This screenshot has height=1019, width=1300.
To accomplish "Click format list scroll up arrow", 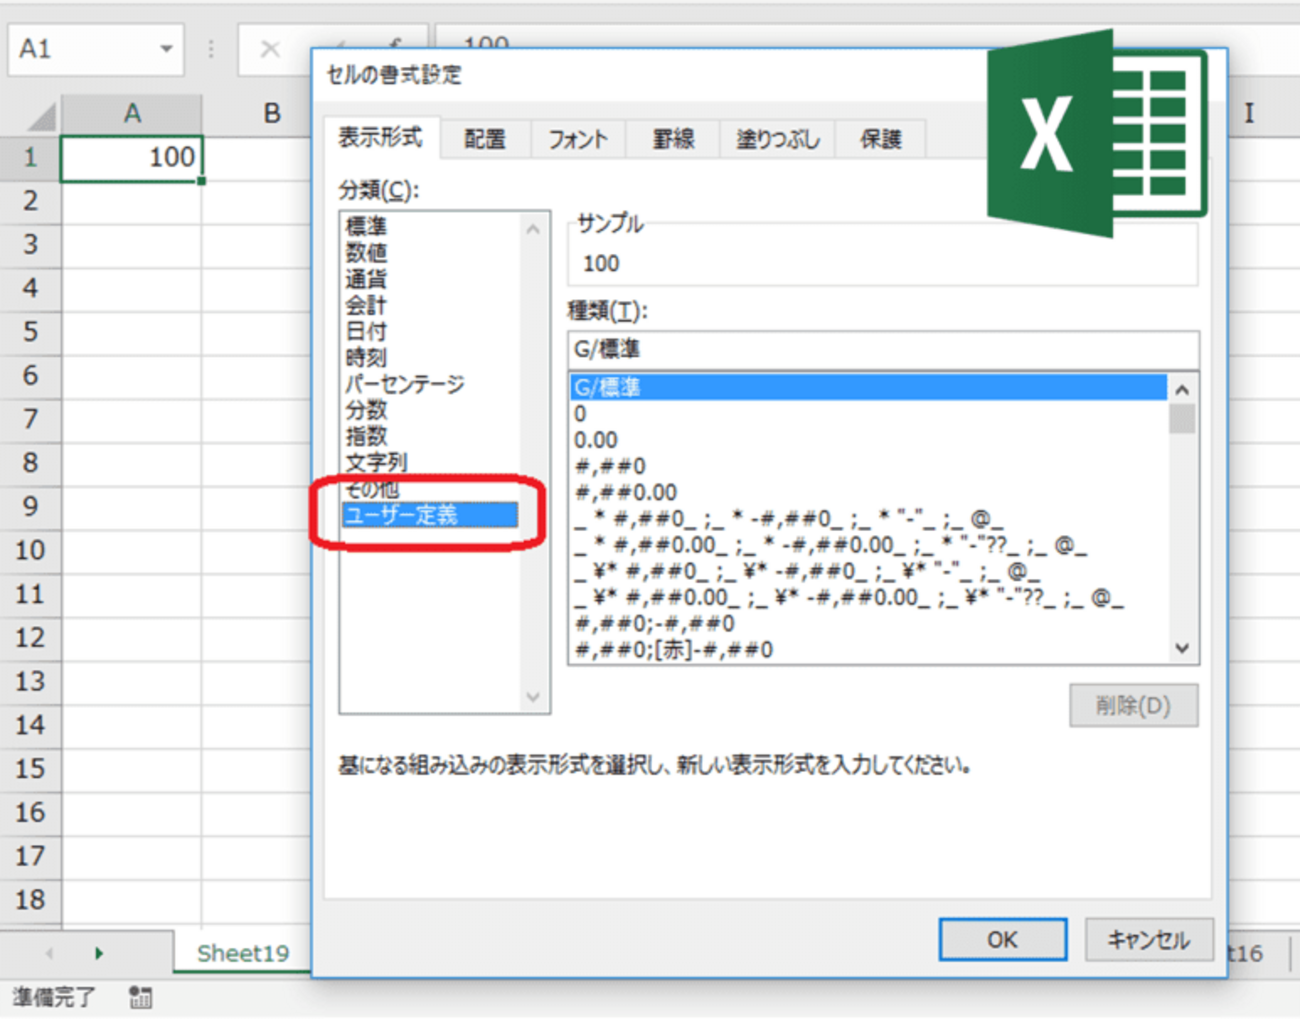I will (1182, 389).
